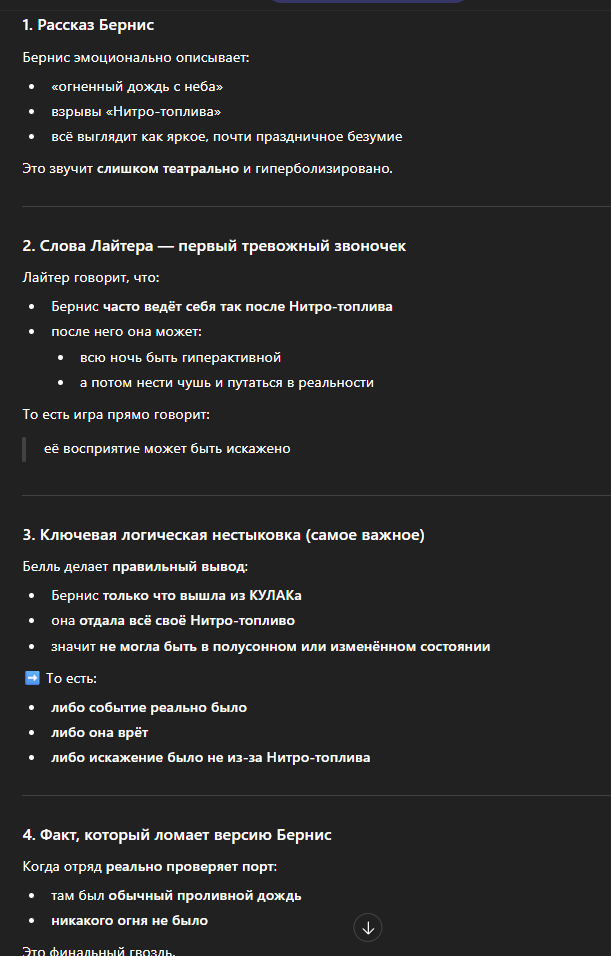The width and height of the screenshot is (611, 956).
Task: Click the quoted line «её восприятие может быть искажено»
Action: pyautogui.click(x=167, y=448)
